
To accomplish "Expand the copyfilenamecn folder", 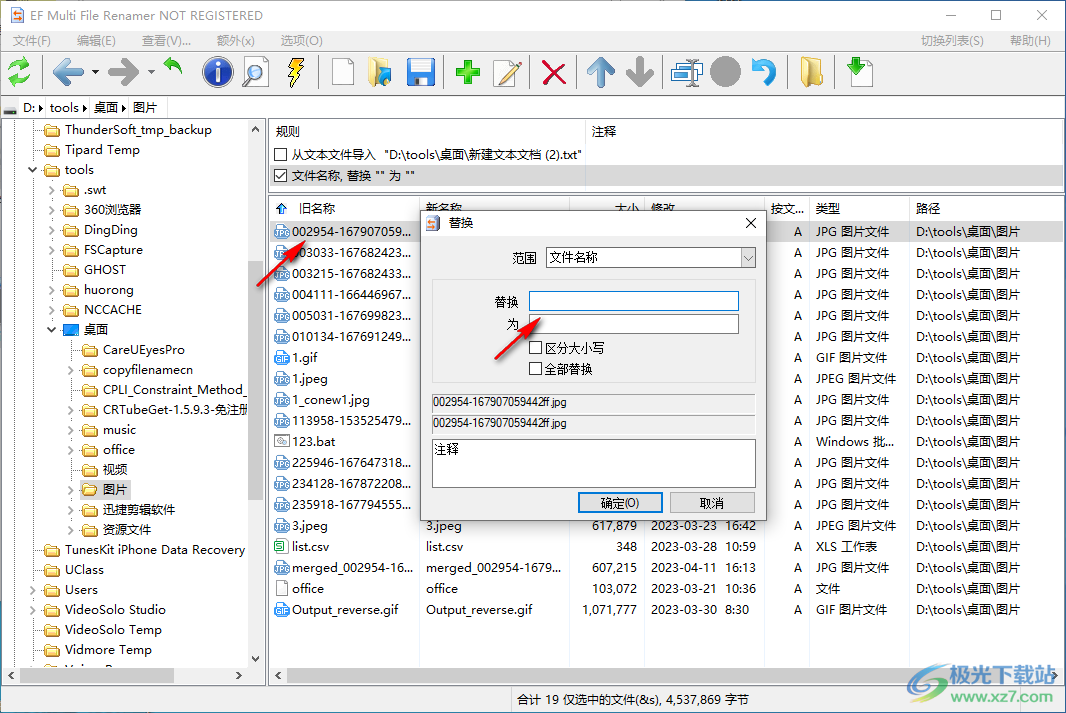I will 71,370.
